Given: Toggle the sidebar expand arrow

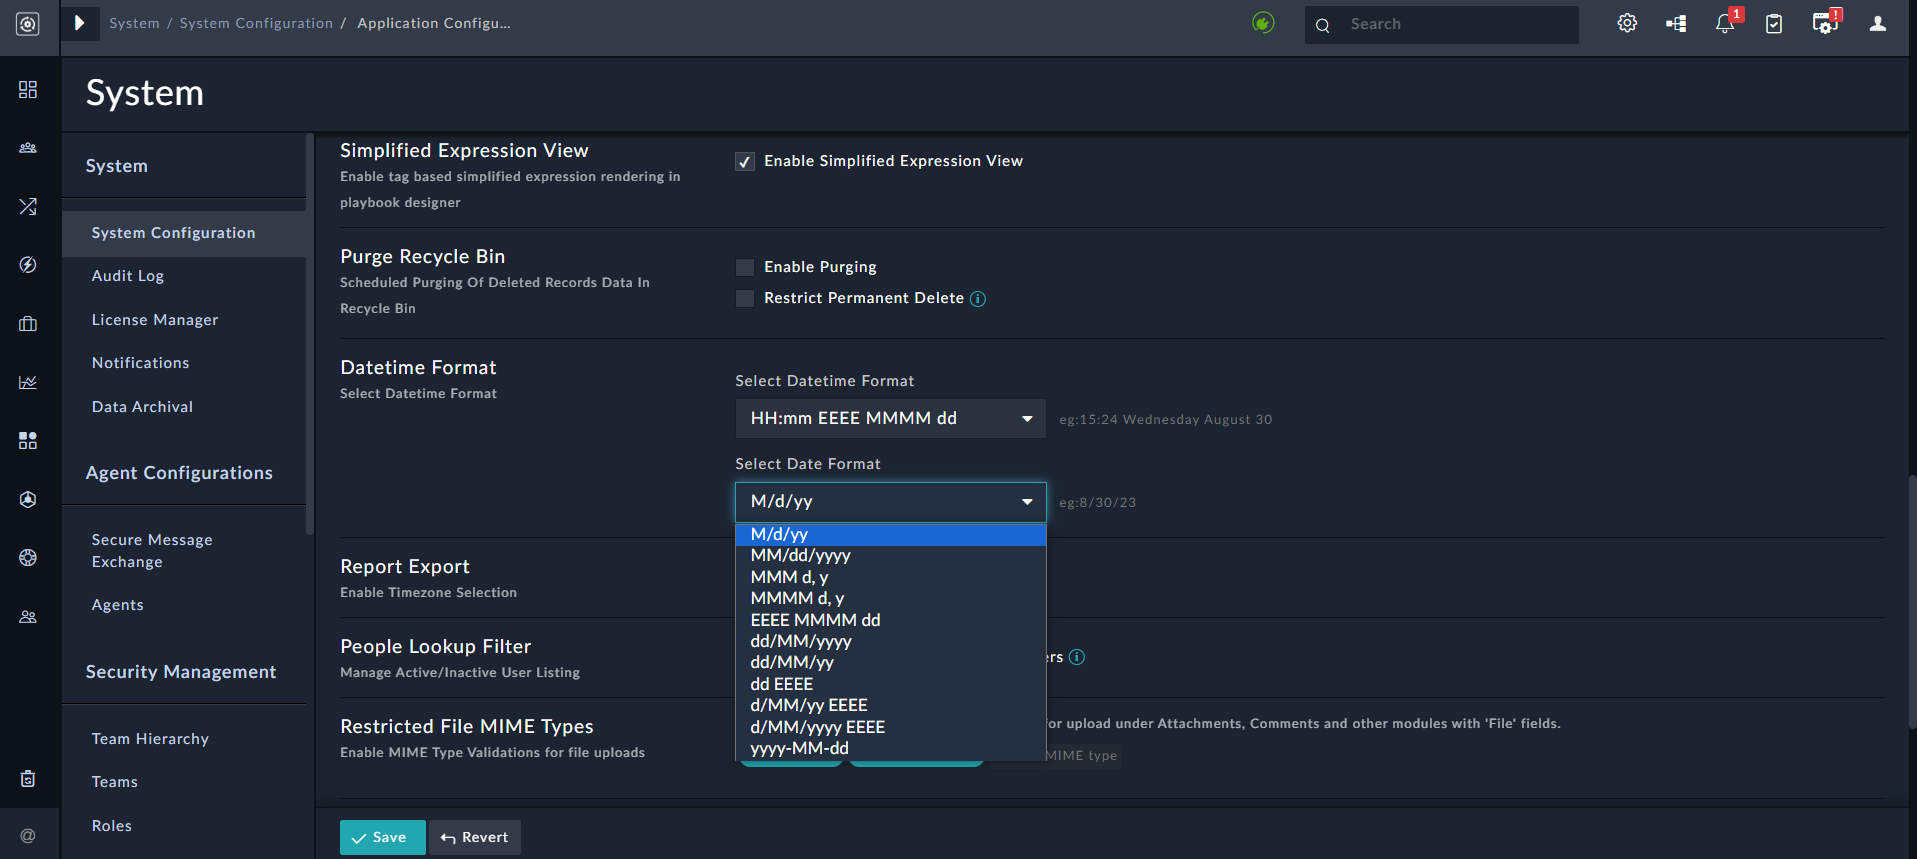Looking at the screenshot, I should tap(80, 23).
